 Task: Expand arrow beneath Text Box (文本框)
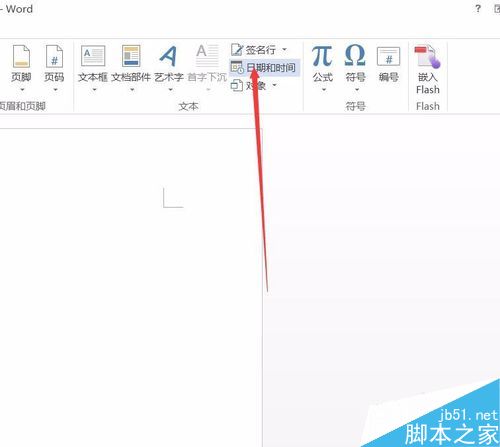[94, 90]
